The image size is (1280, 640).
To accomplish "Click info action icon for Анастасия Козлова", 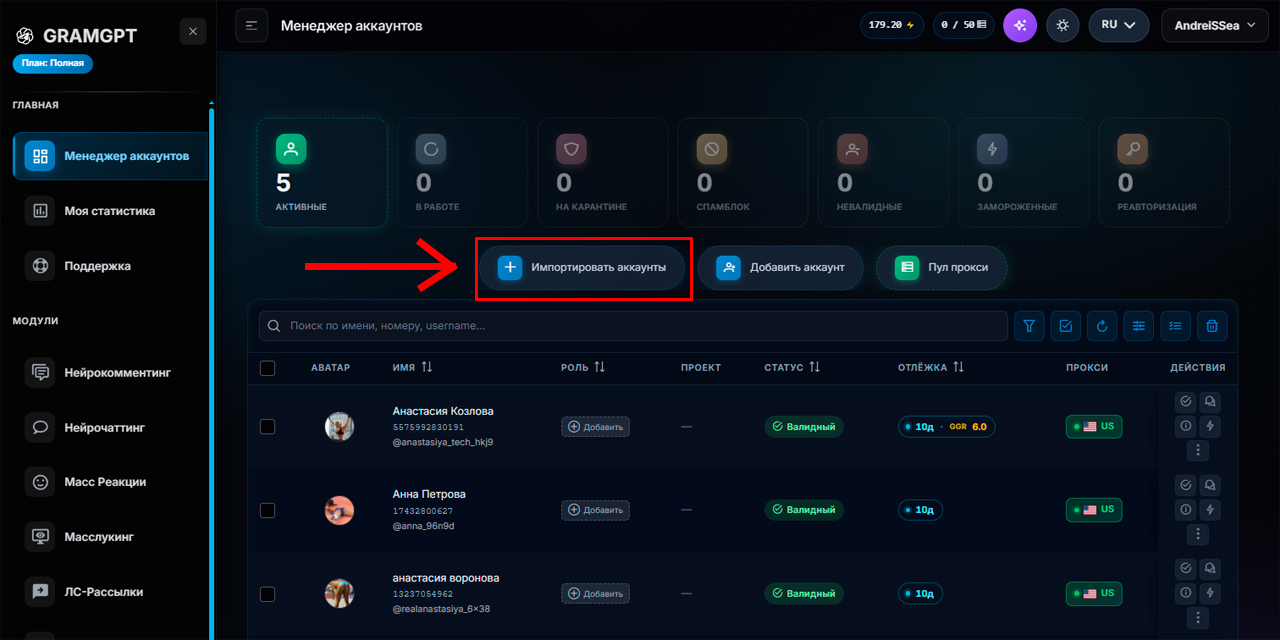I will point(1186,426).
